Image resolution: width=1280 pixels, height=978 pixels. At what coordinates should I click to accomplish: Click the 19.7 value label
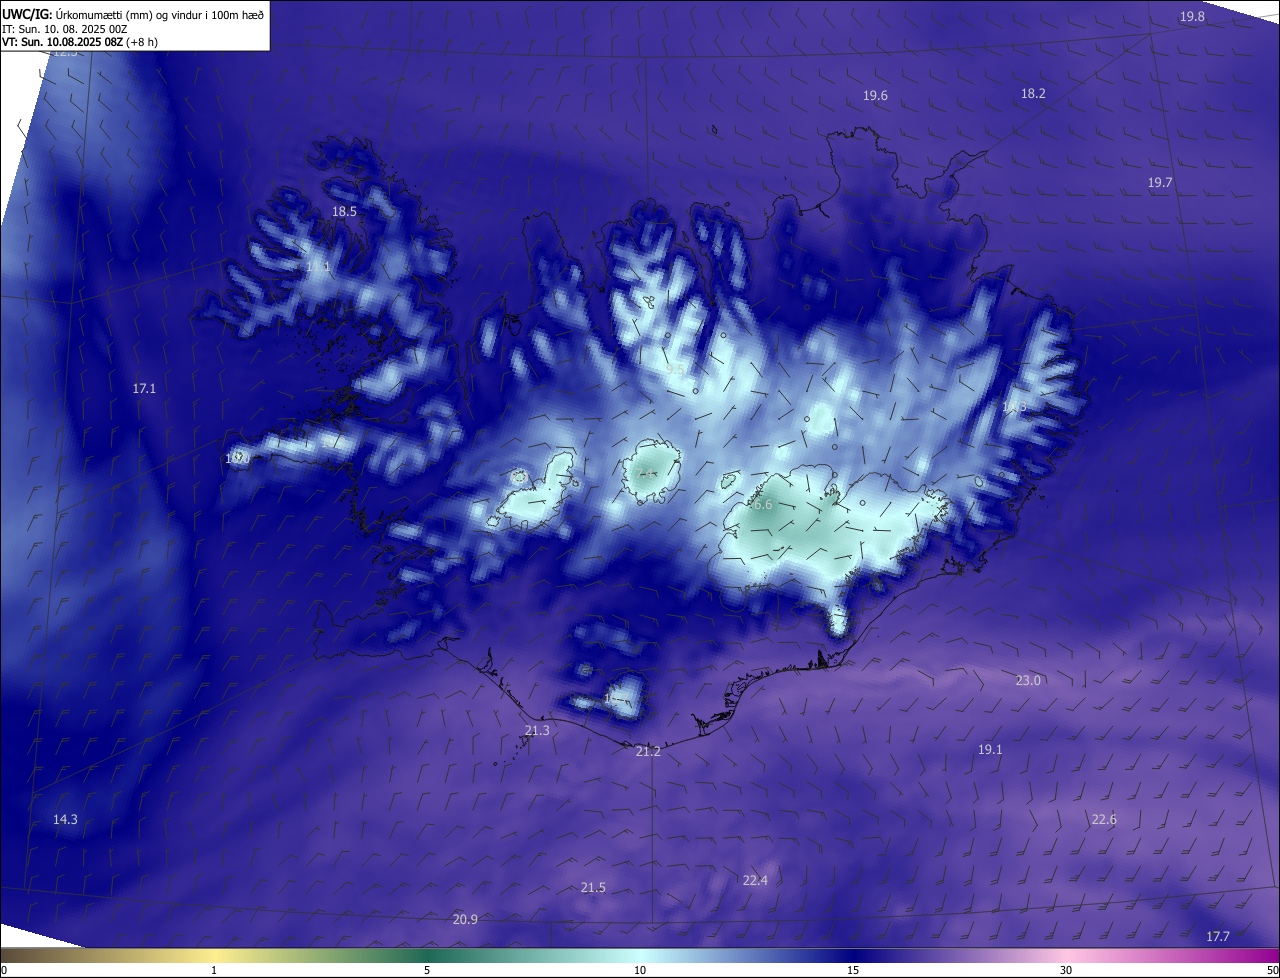[1160, 182]
